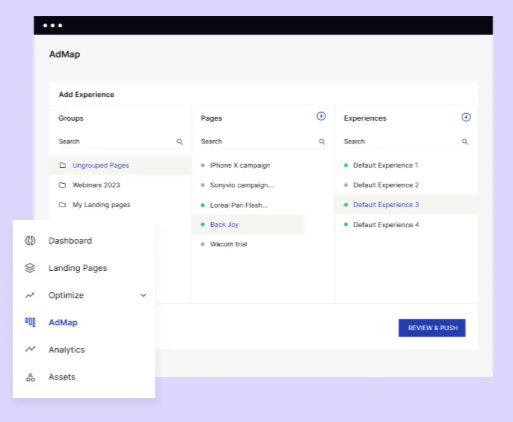Click status dot of Back Joy

click(x=203, y=225)
